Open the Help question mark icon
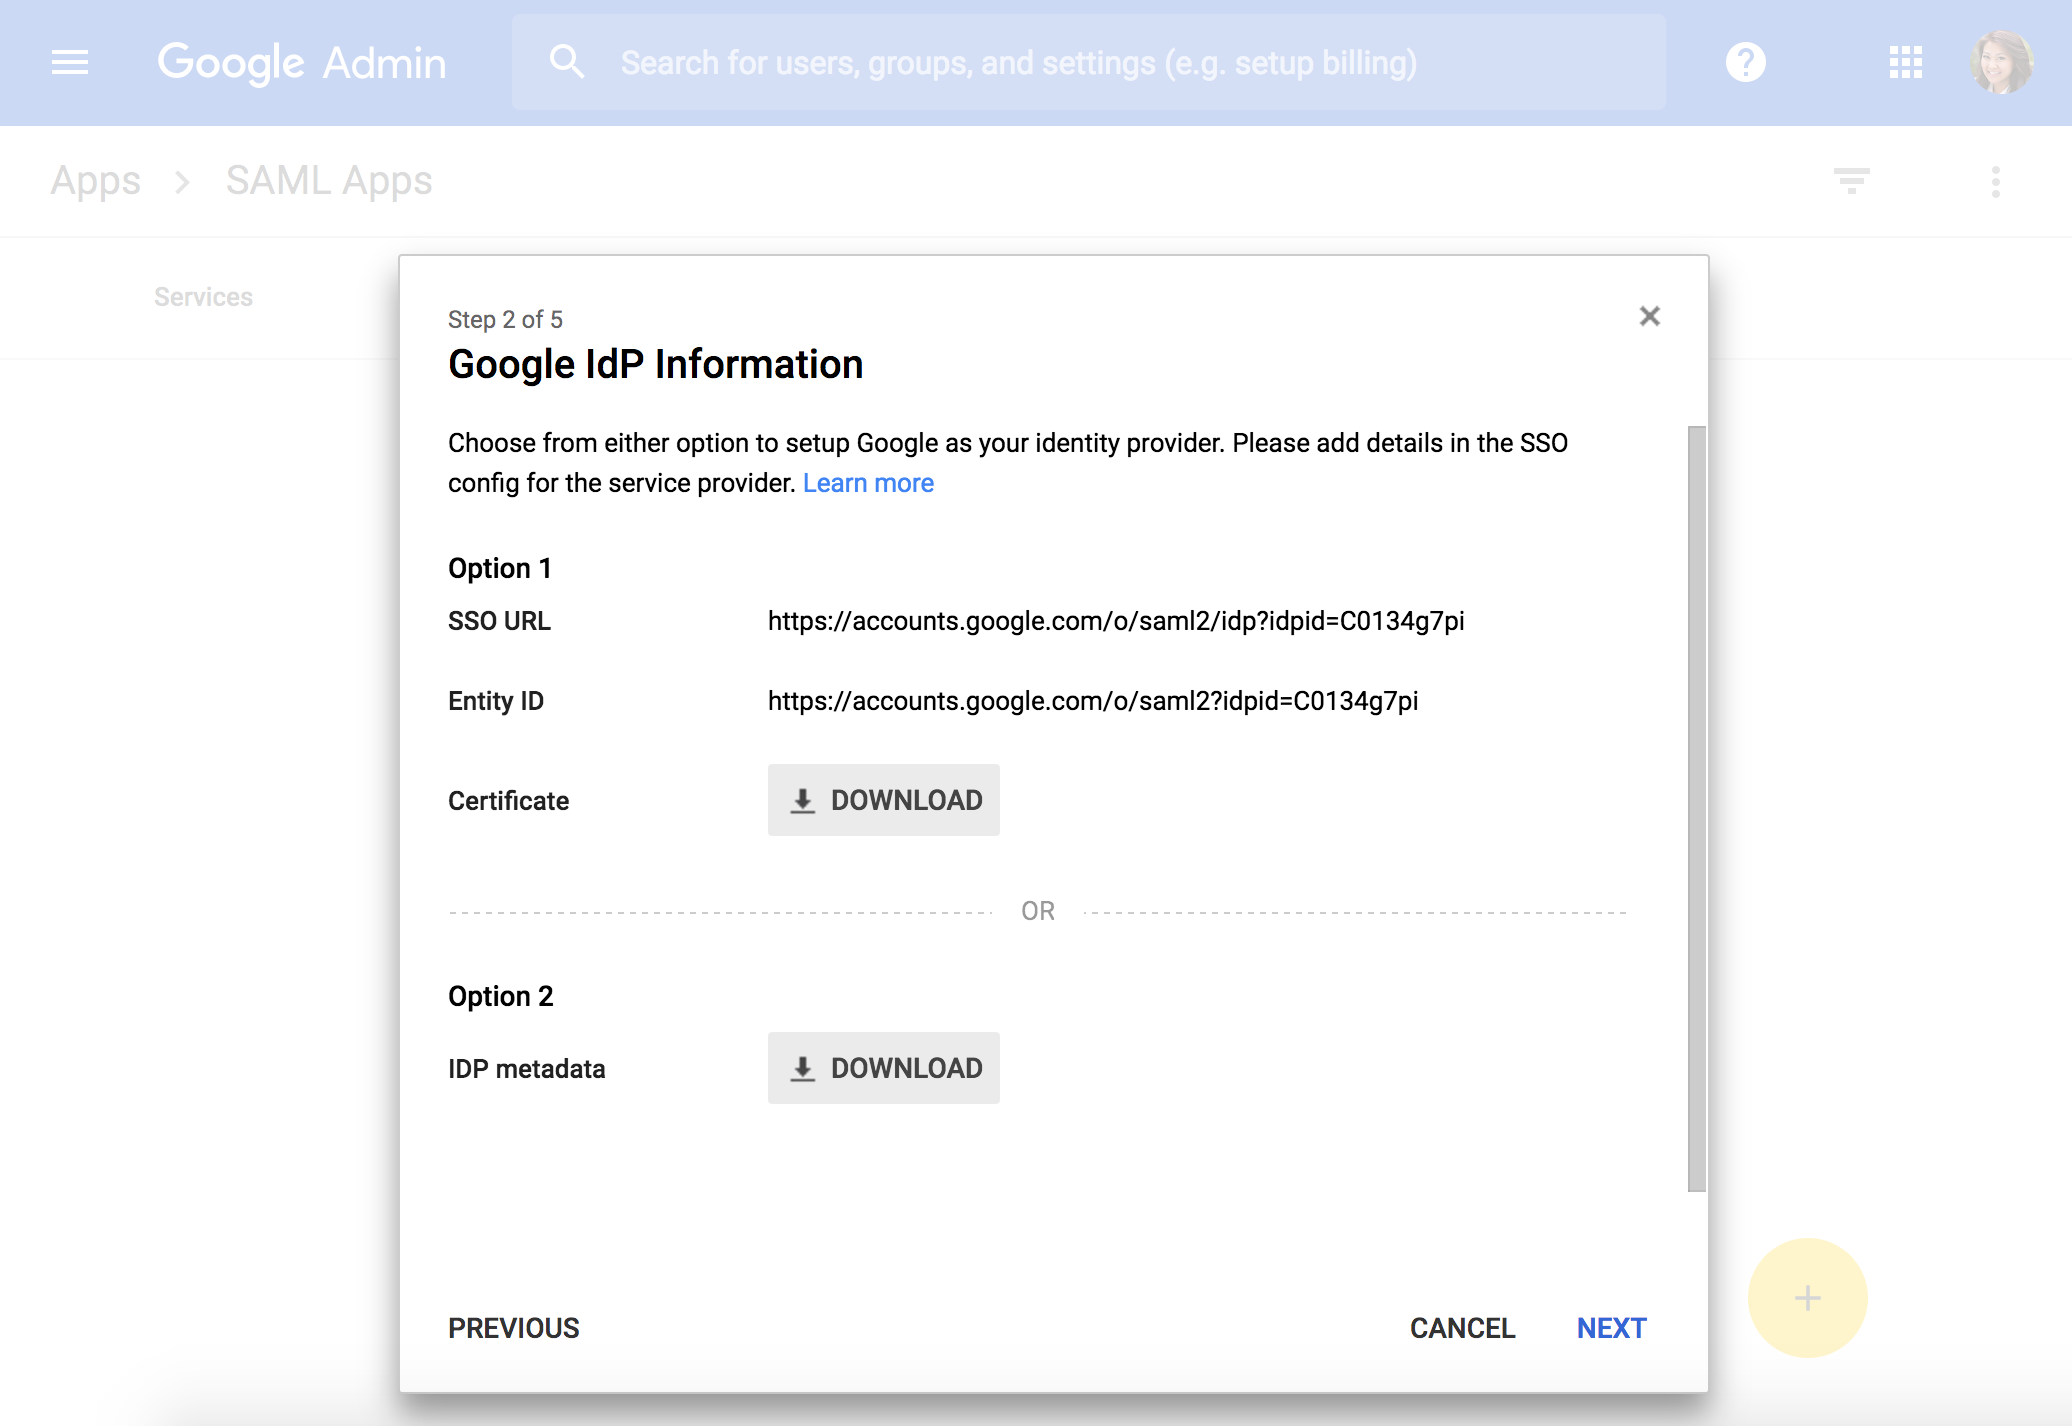2072x1426 pixels. (x=1745, y=63)
